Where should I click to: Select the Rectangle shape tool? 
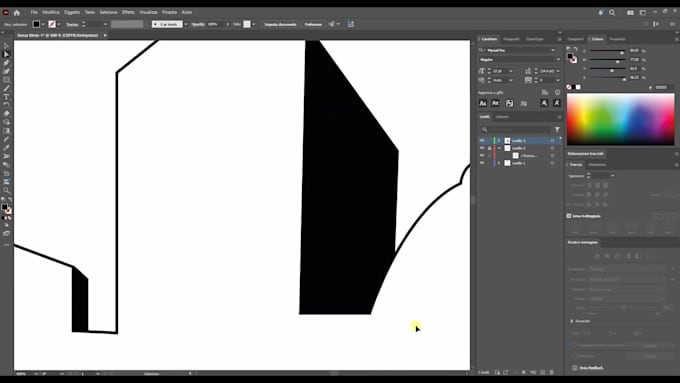(x=6, y=80)
